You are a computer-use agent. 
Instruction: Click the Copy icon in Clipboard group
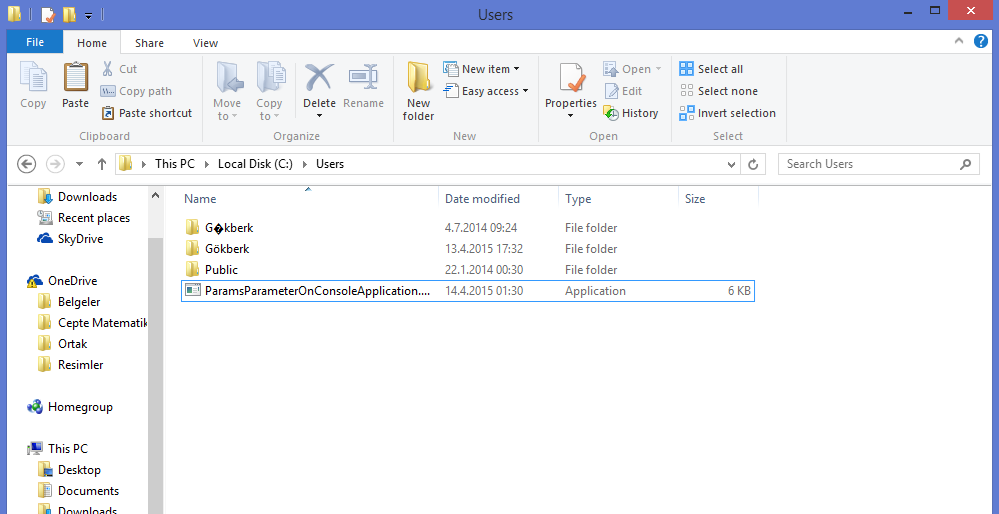coord(33,76)
